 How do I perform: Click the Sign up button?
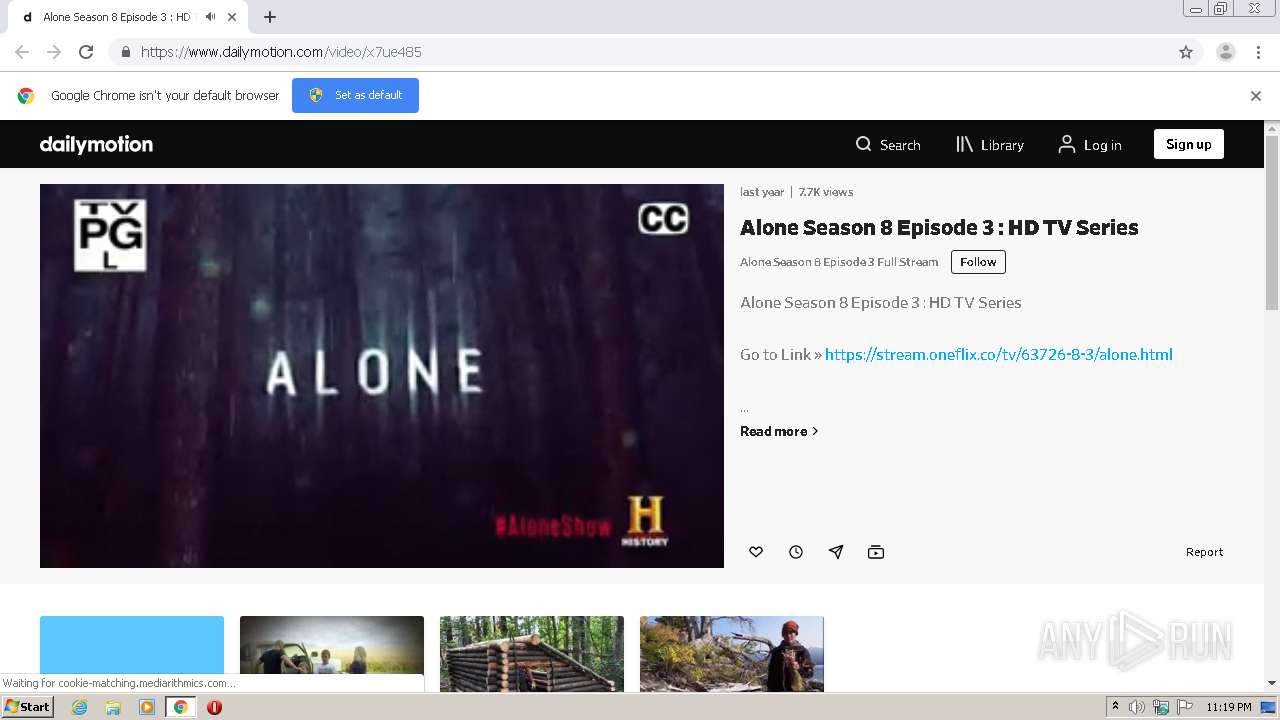point(1188,144)
